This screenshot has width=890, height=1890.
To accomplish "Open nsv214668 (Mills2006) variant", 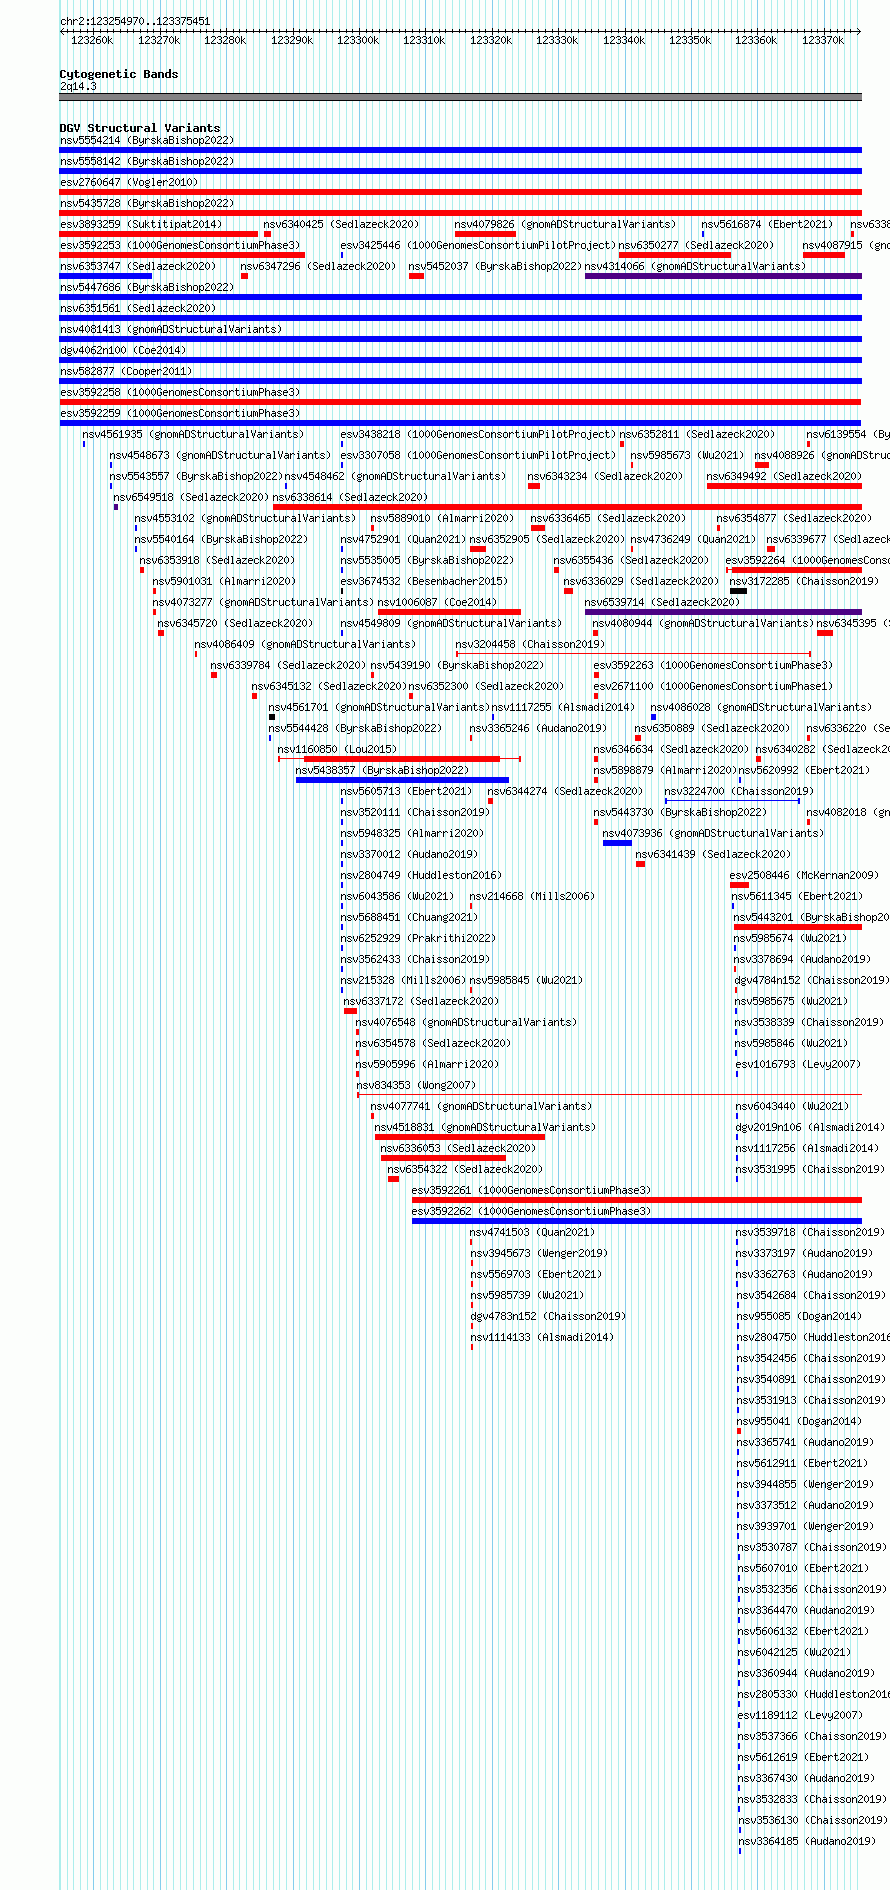I will (532, 897).
